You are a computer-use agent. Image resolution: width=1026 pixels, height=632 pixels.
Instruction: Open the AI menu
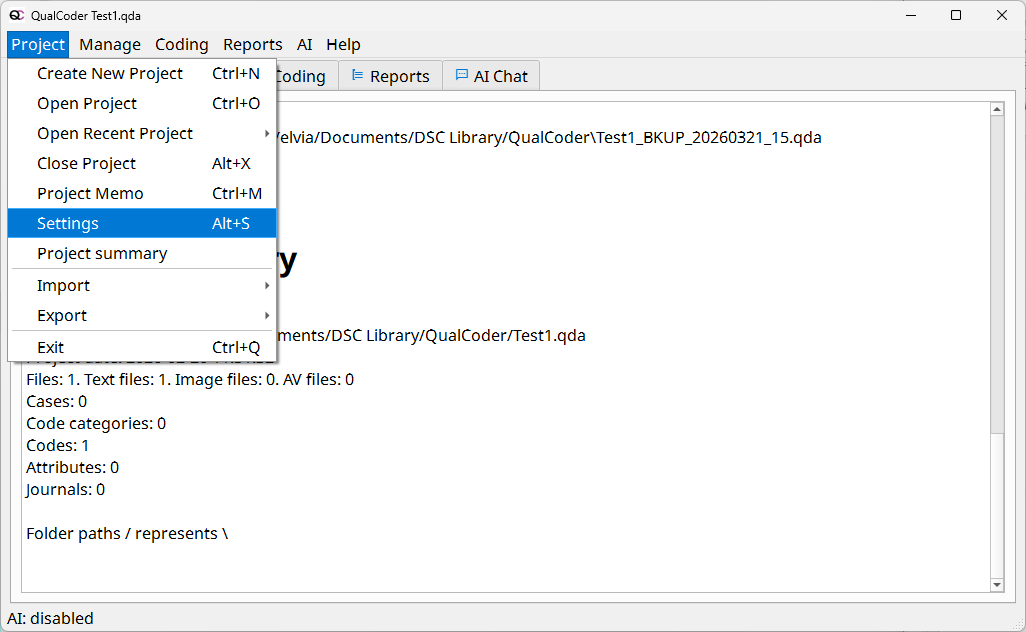click(304, 44)
